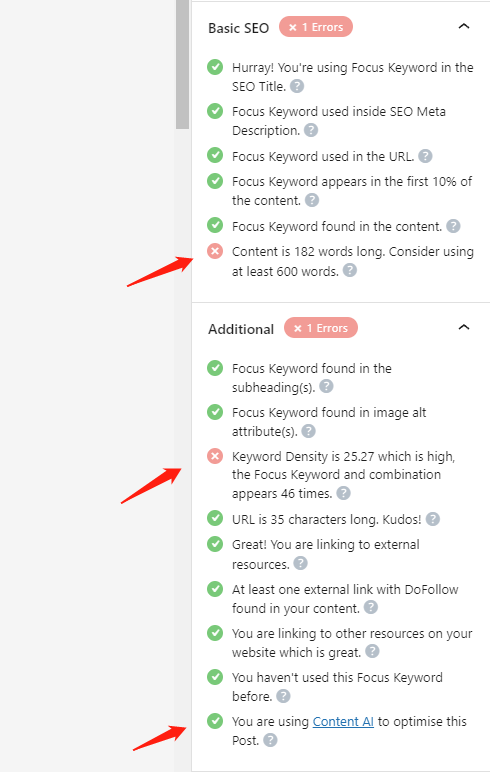Click help icon after DoFollow external link check

(x=371, y=607)
